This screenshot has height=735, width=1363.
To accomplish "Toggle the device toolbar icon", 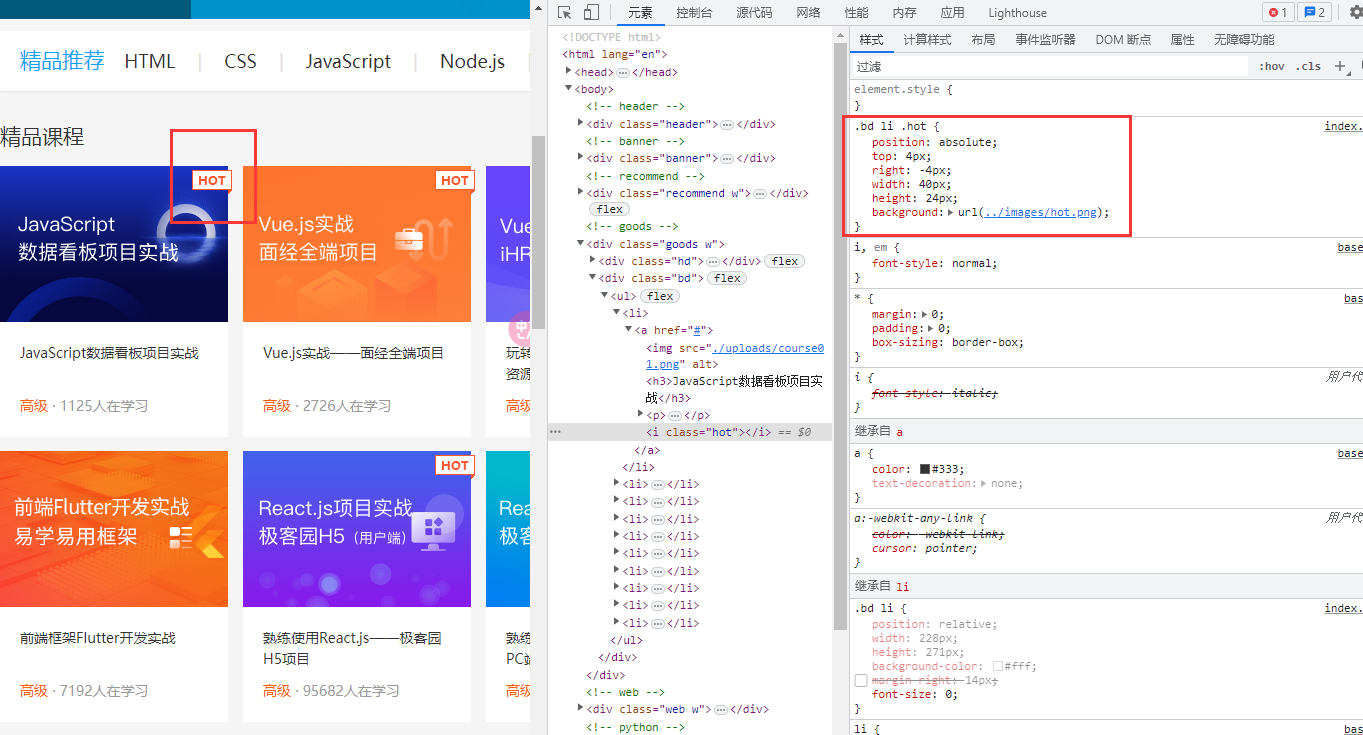I will pos(591,13).
